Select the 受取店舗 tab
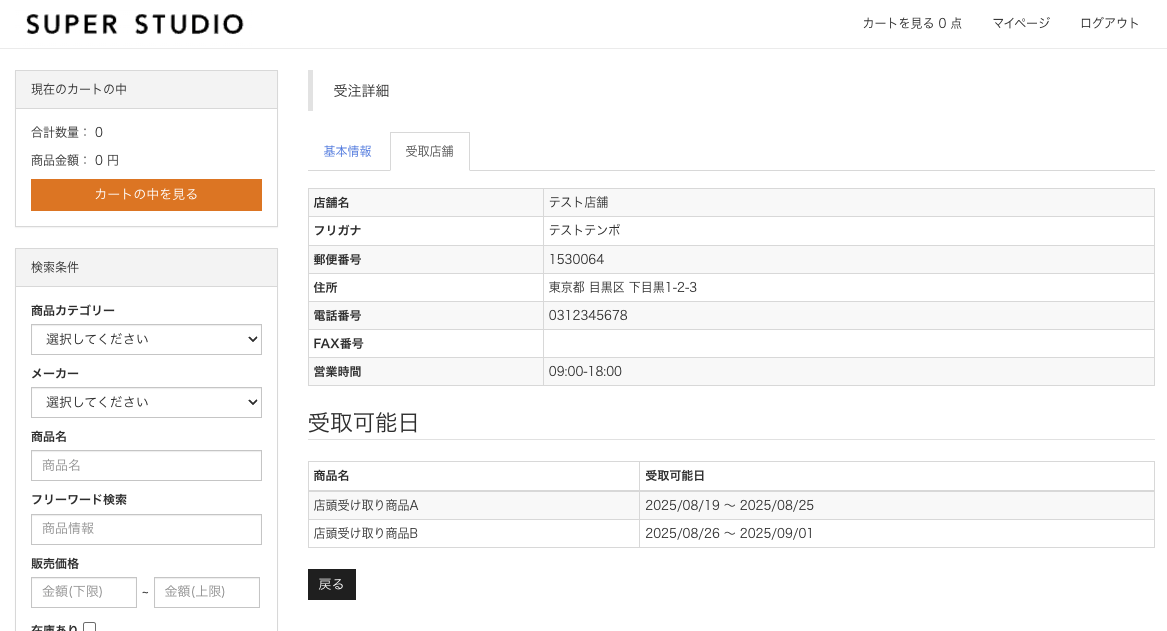 click(429, 152)
